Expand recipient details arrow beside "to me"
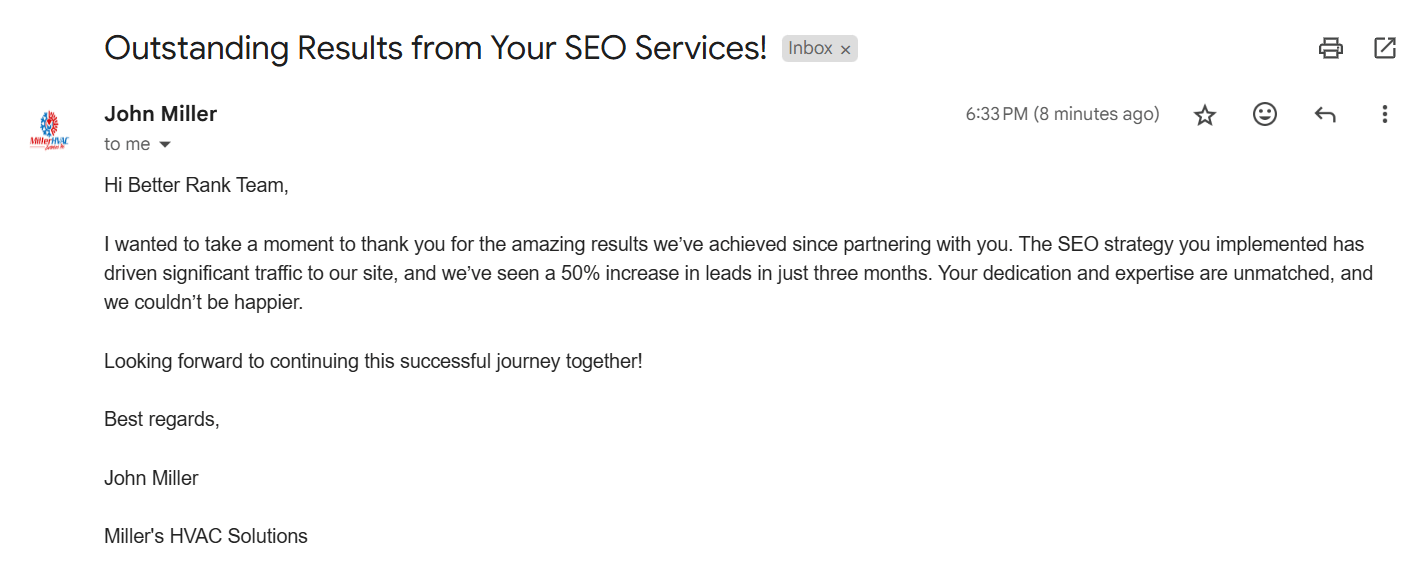1419x577 pixels. point(165,145)
